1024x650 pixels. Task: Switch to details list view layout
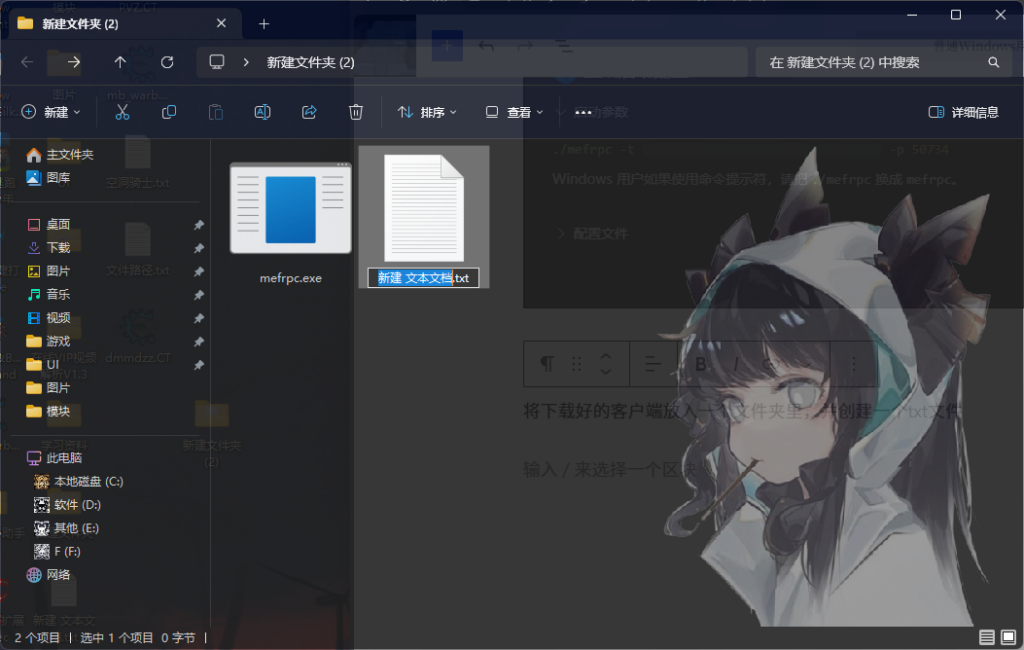(x=987, y=637)
